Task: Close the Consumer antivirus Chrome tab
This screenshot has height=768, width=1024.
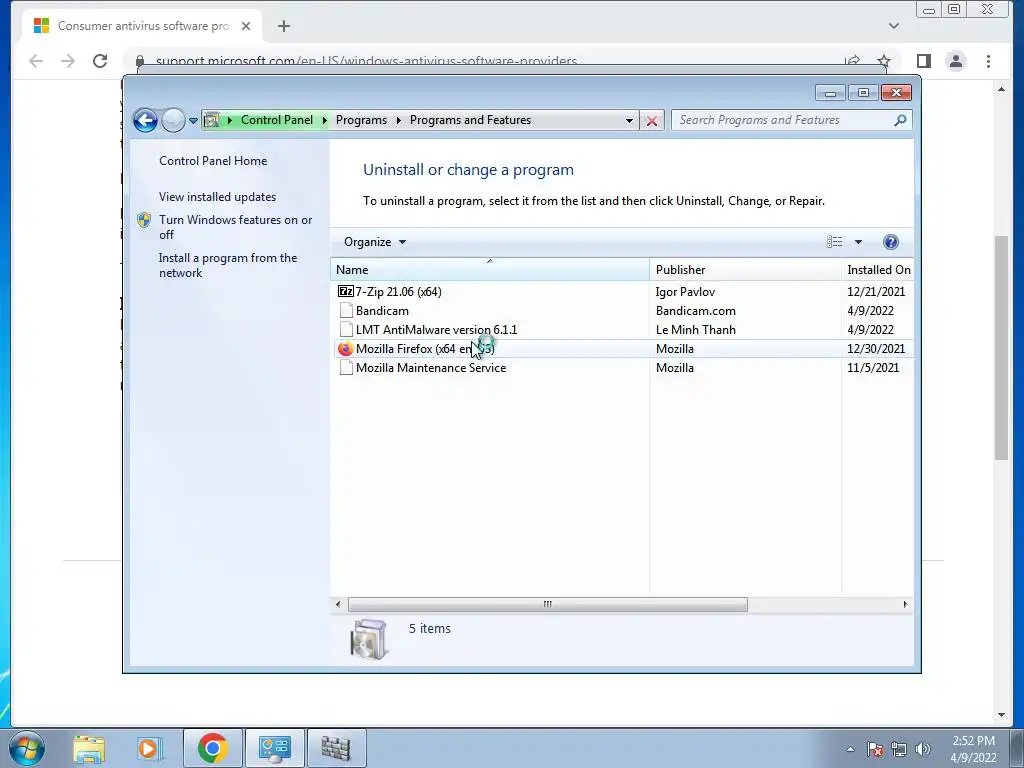Action: 246,26
